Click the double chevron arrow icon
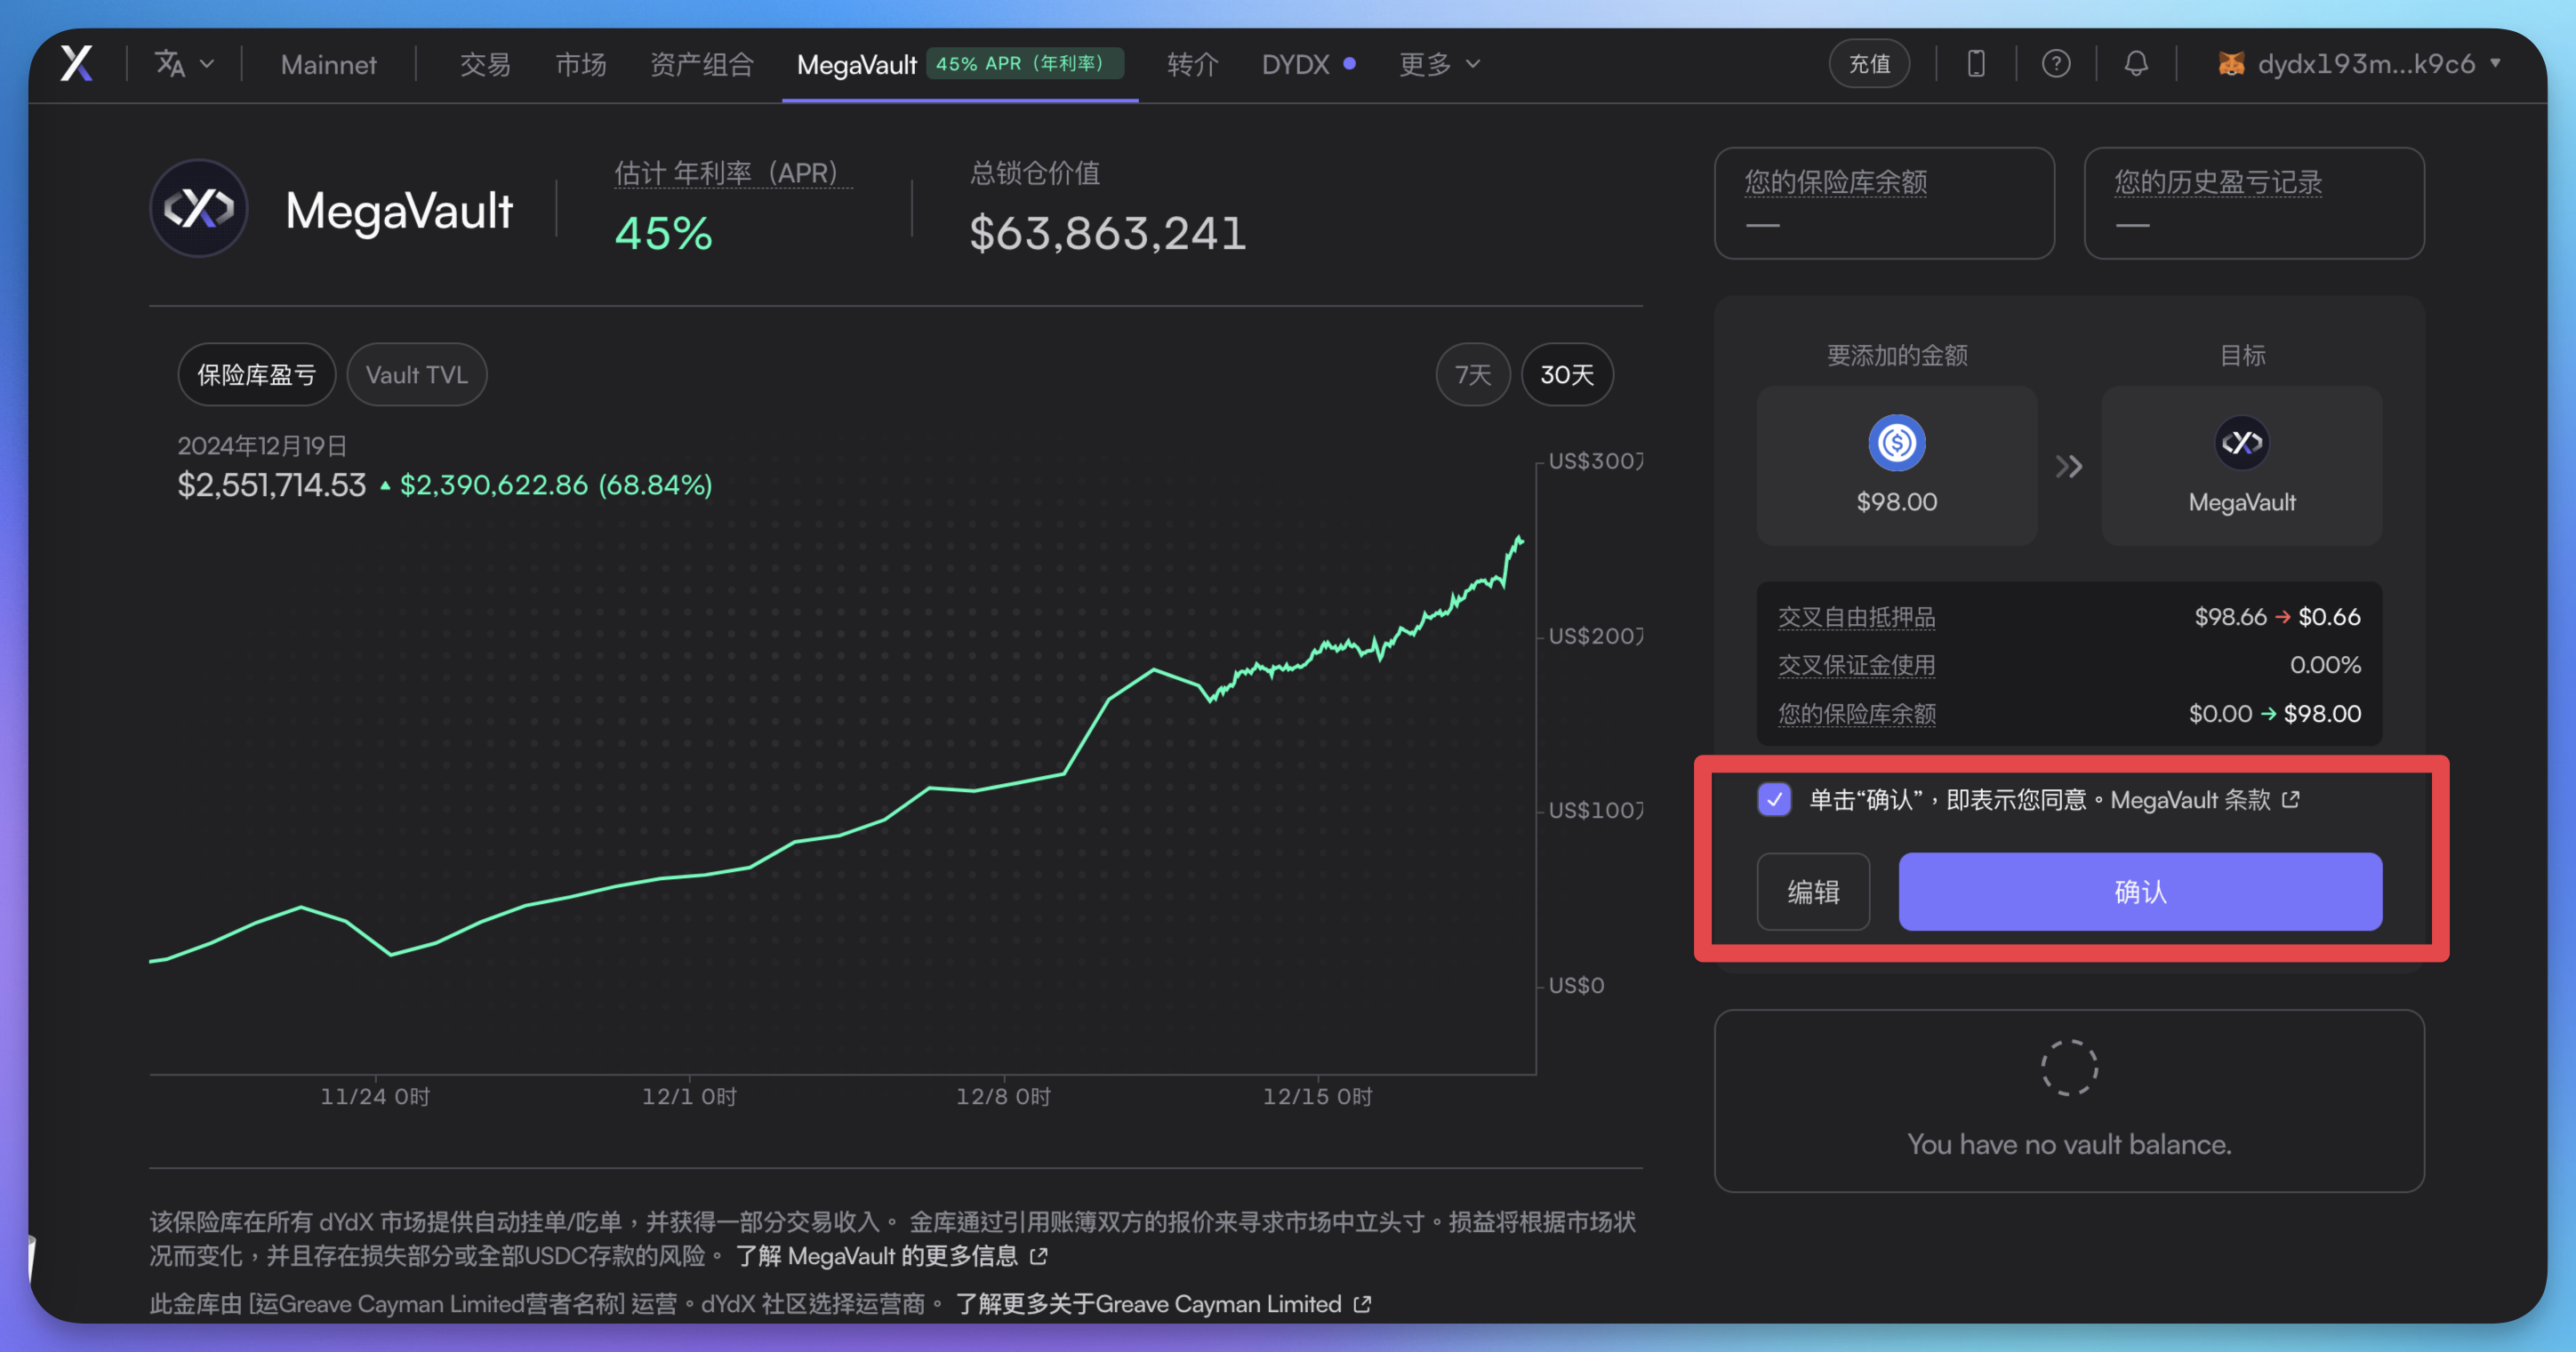 click(x=2069, y=466)
